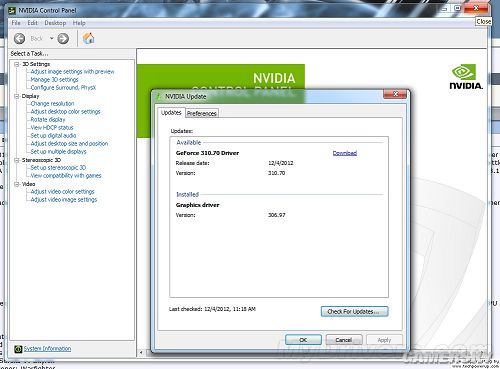The width and height of the screenshot is (500, 369).
Task: Select Configure Surround, PhysX
Action: (x=63, y=88)
